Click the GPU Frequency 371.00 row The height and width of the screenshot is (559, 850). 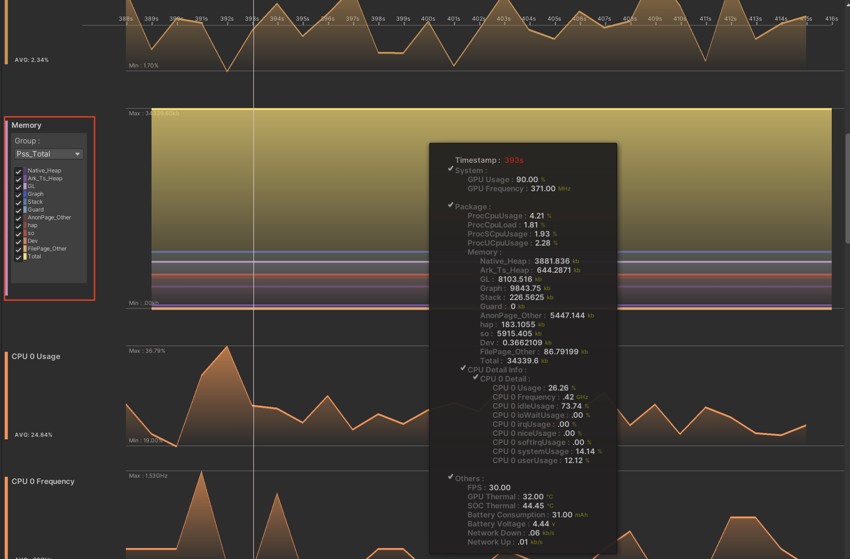519,189
